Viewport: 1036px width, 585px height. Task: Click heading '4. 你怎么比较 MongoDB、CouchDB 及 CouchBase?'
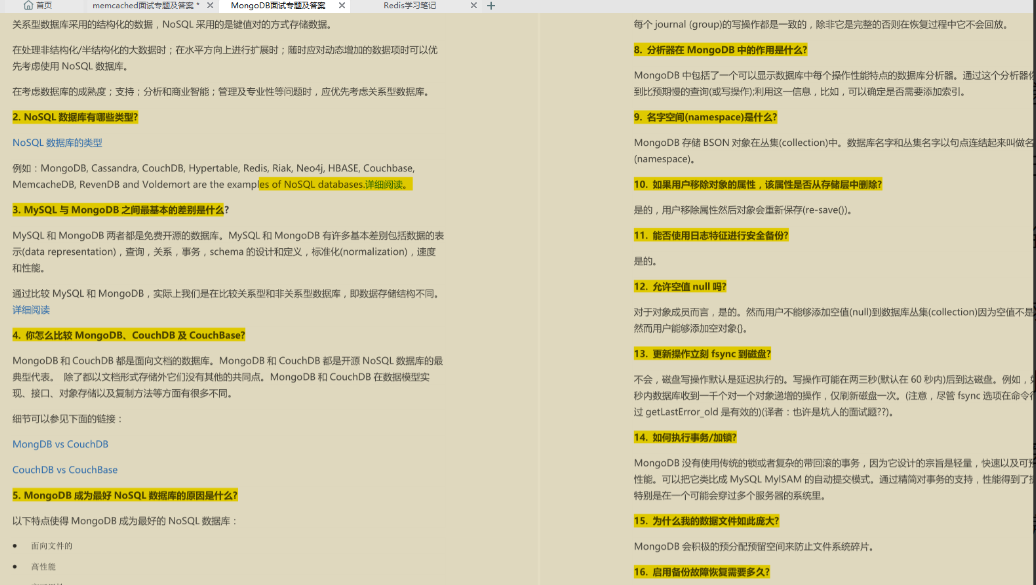click(x=129, y=335)
